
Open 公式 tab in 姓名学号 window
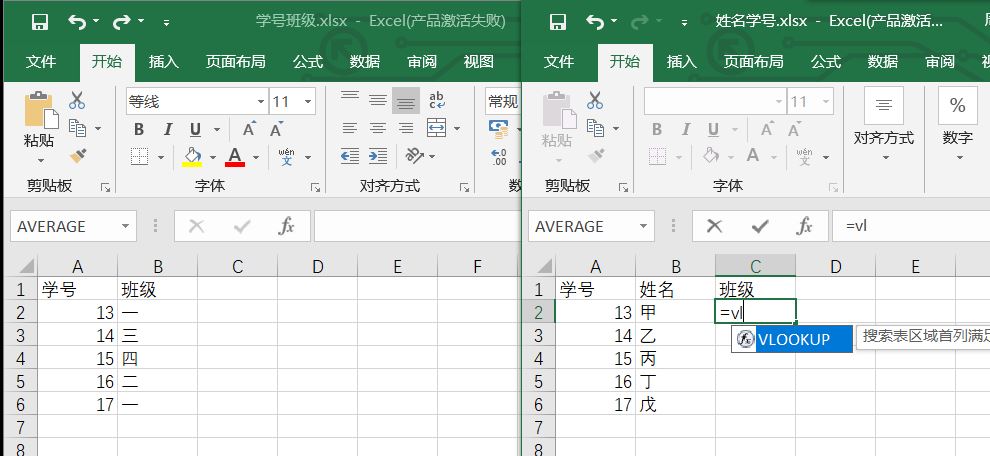(826, 62)
